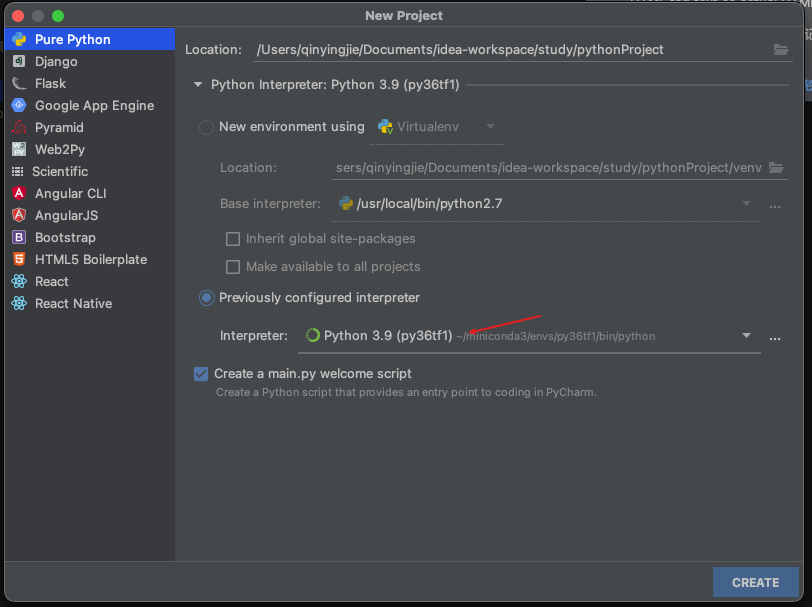Click the Django dj icon
Image resolution: width=812 pixels, height=607 pixels.
pyautogui.click(x=19, y=61)
